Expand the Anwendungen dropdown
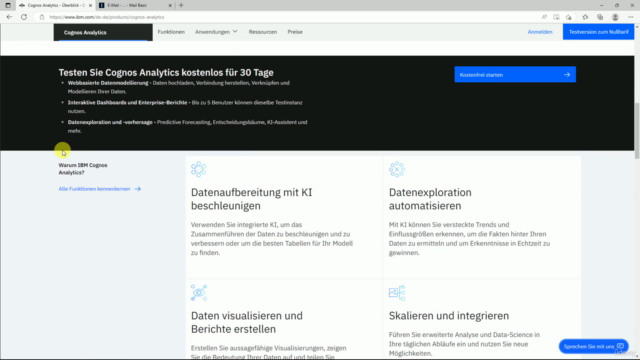 (x=216, y=32)
